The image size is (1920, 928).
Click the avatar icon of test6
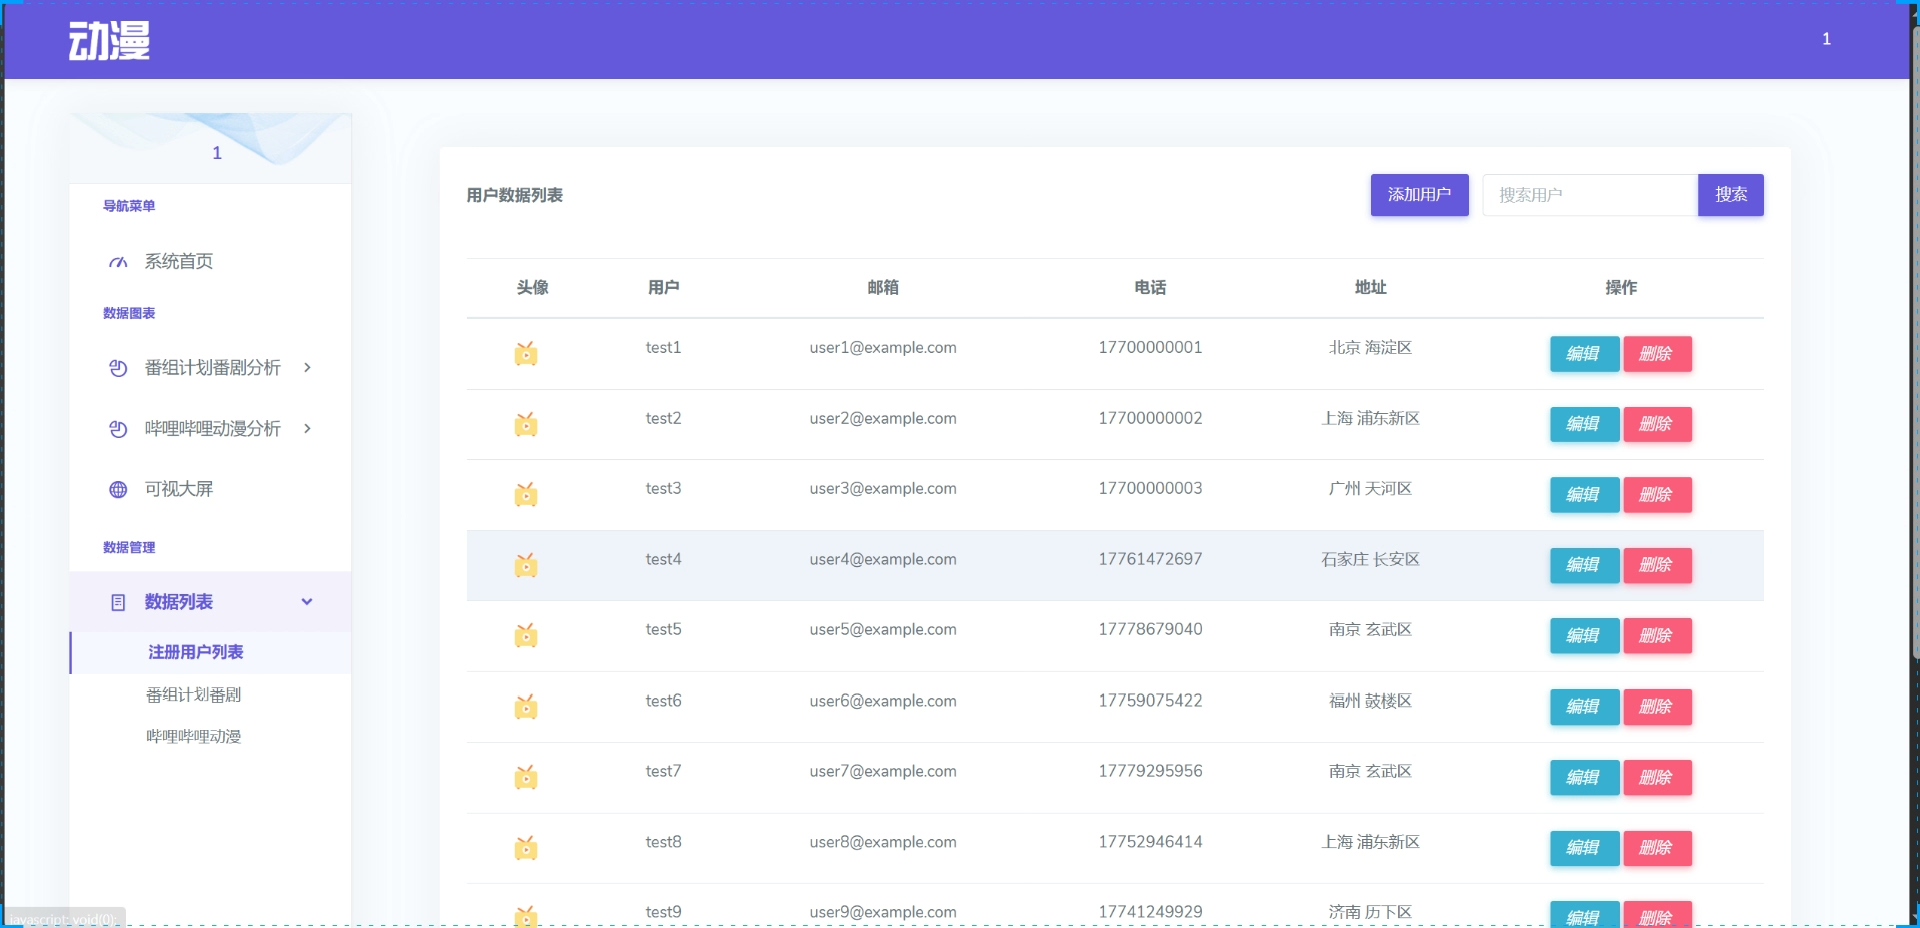526,707
